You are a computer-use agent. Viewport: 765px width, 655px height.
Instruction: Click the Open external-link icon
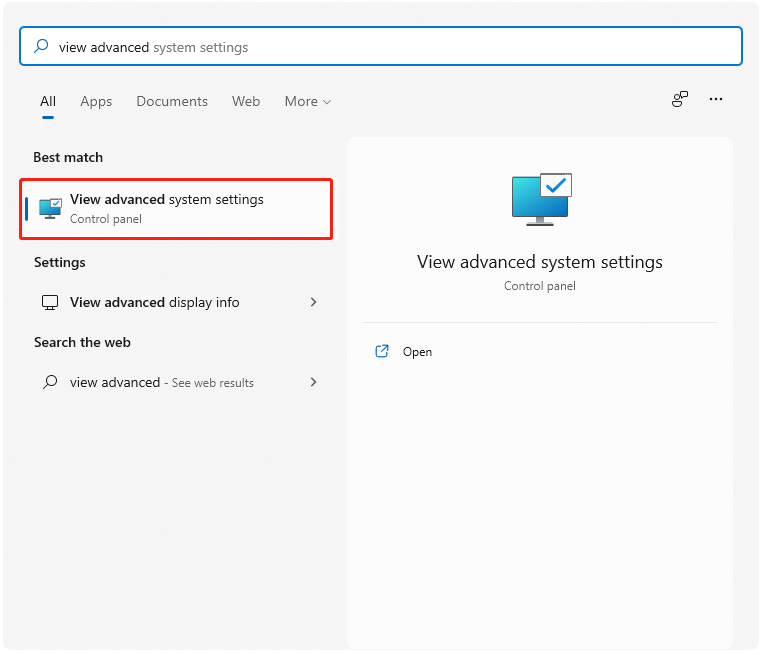382,351
